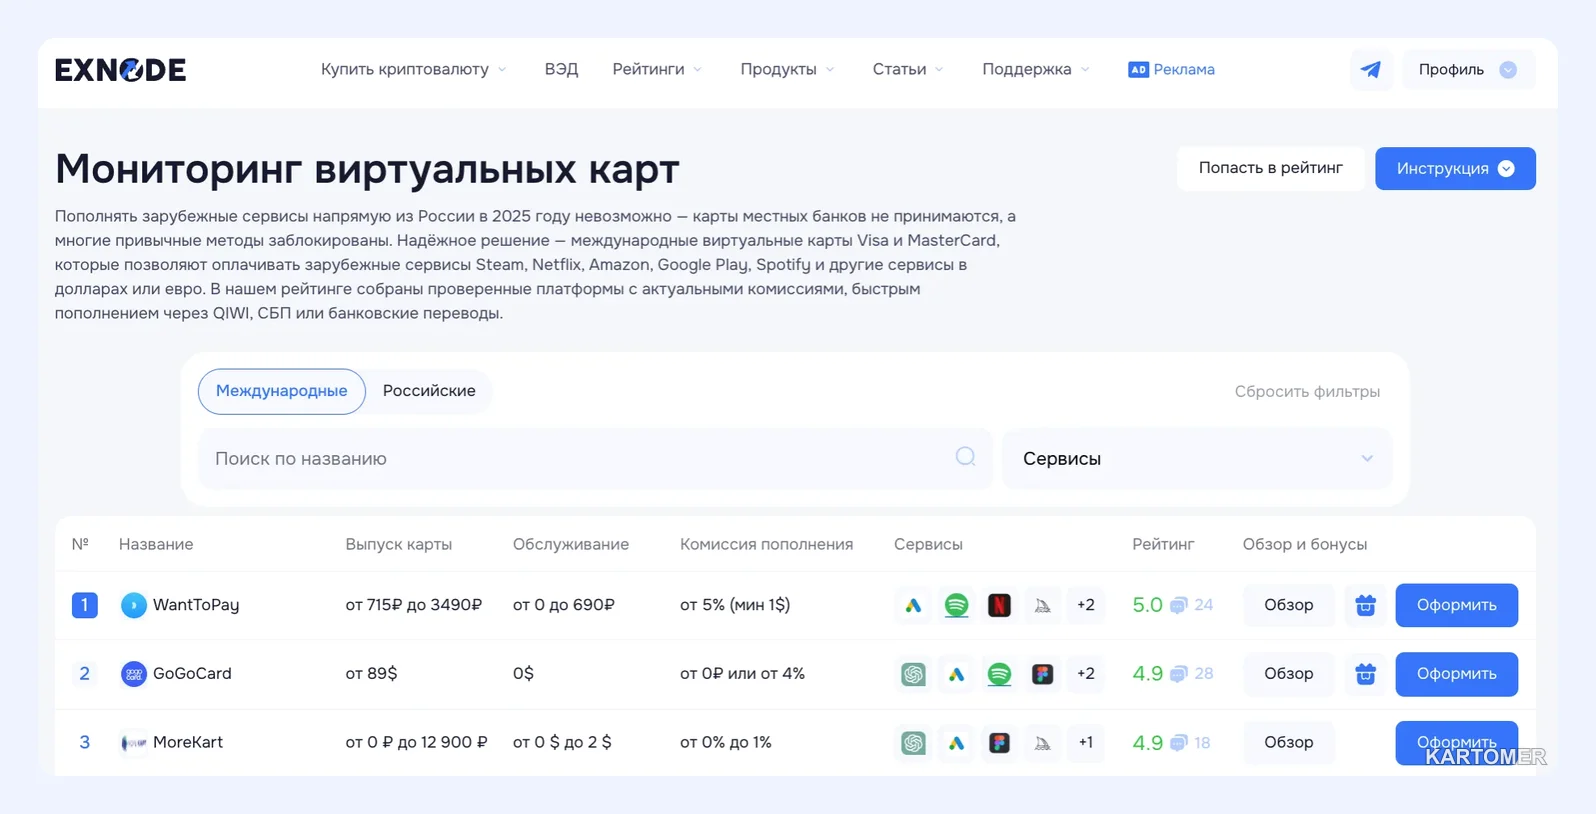Click the Поиск по названию field
This screenshot has height=814, width=1596.
[595, 459]
